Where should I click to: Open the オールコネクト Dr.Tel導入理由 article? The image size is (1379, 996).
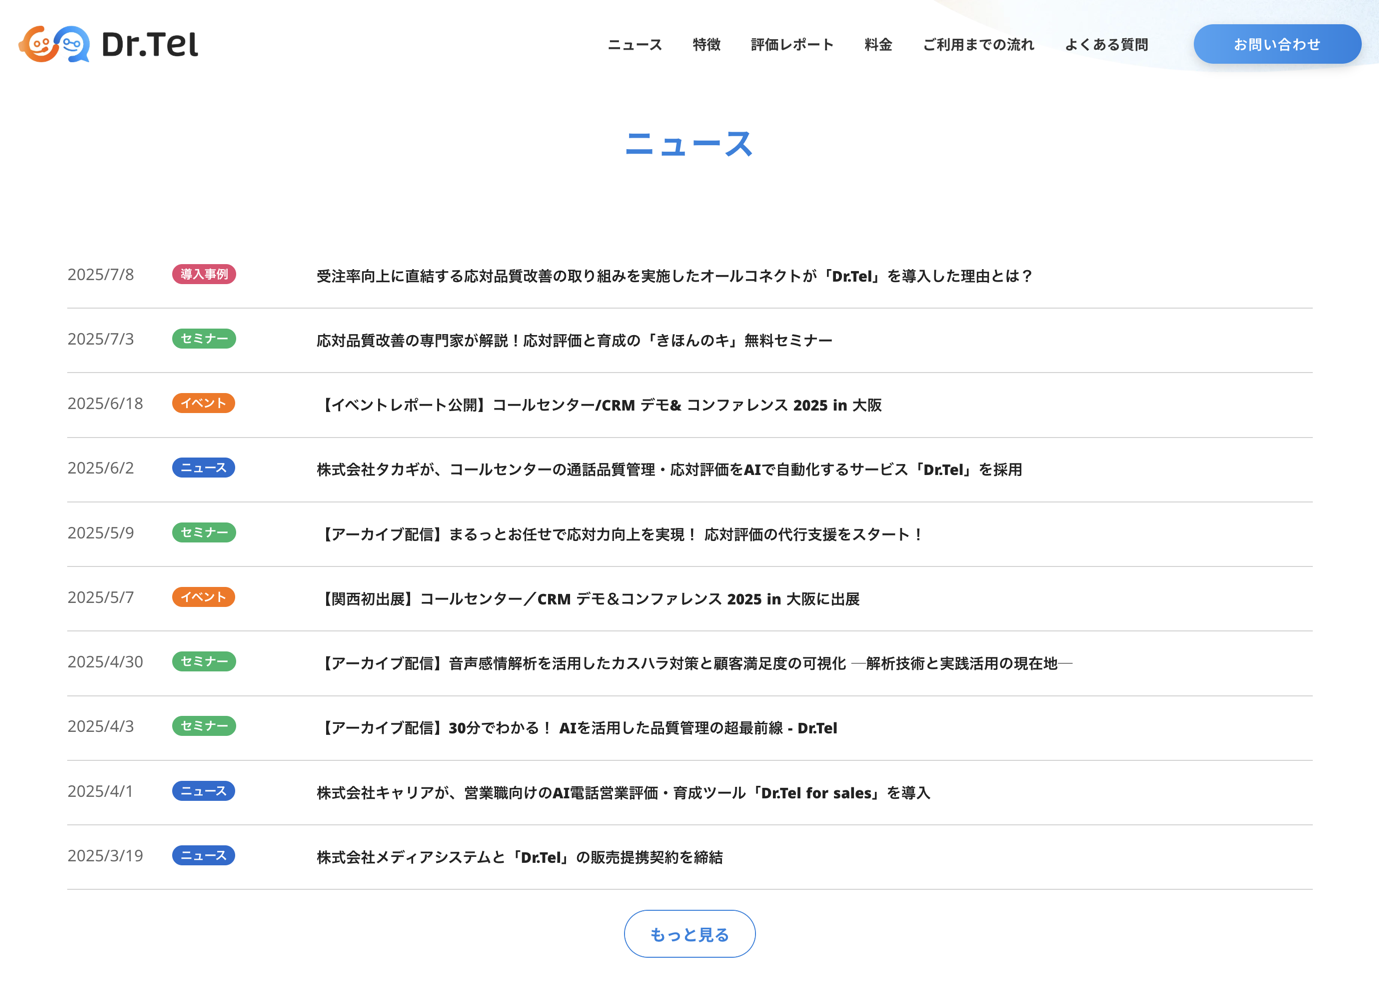click(674, 276)
